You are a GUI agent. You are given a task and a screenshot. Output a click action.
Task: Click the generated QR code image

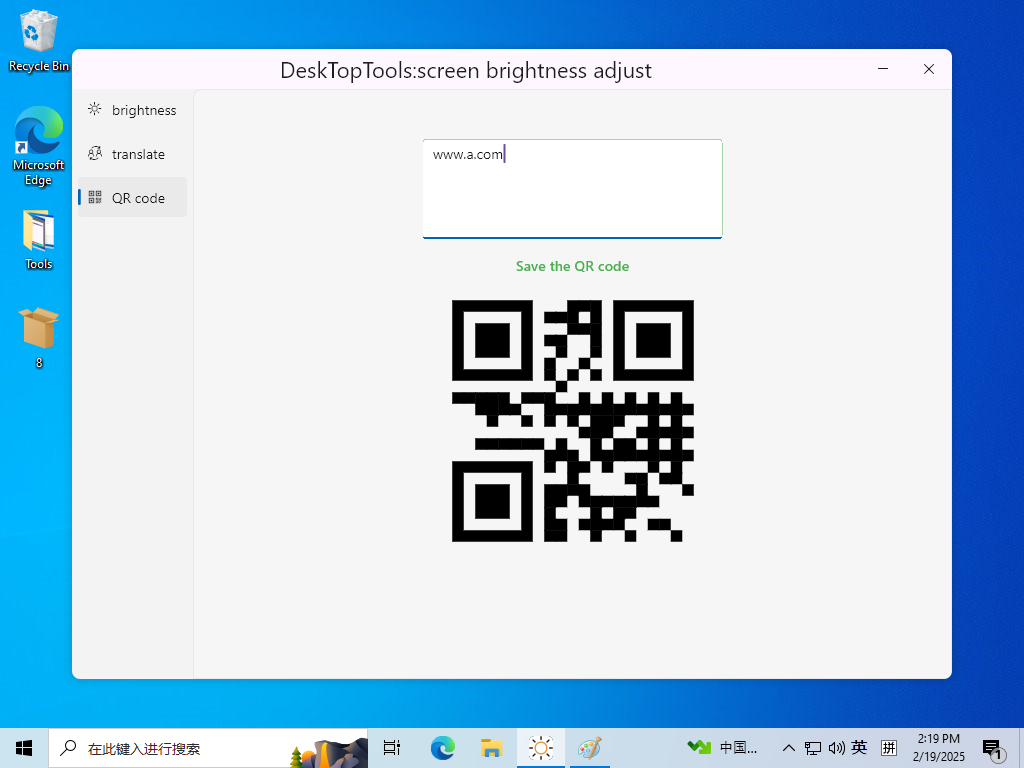[572, 421]
